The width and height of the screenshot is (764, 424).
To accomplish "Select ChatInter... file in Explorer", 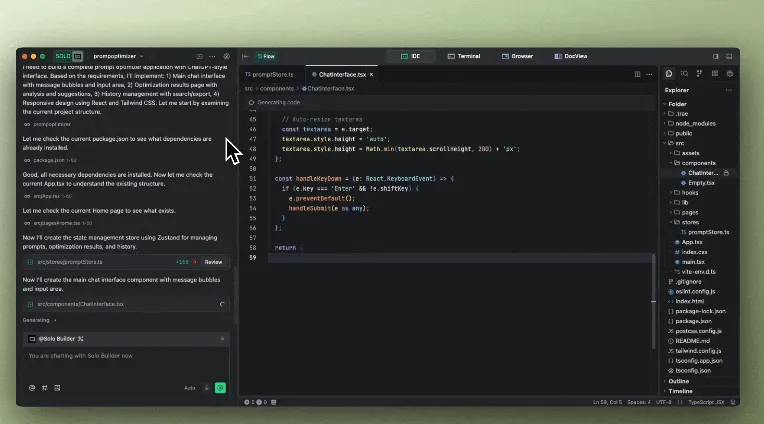I will click(703, 173).
